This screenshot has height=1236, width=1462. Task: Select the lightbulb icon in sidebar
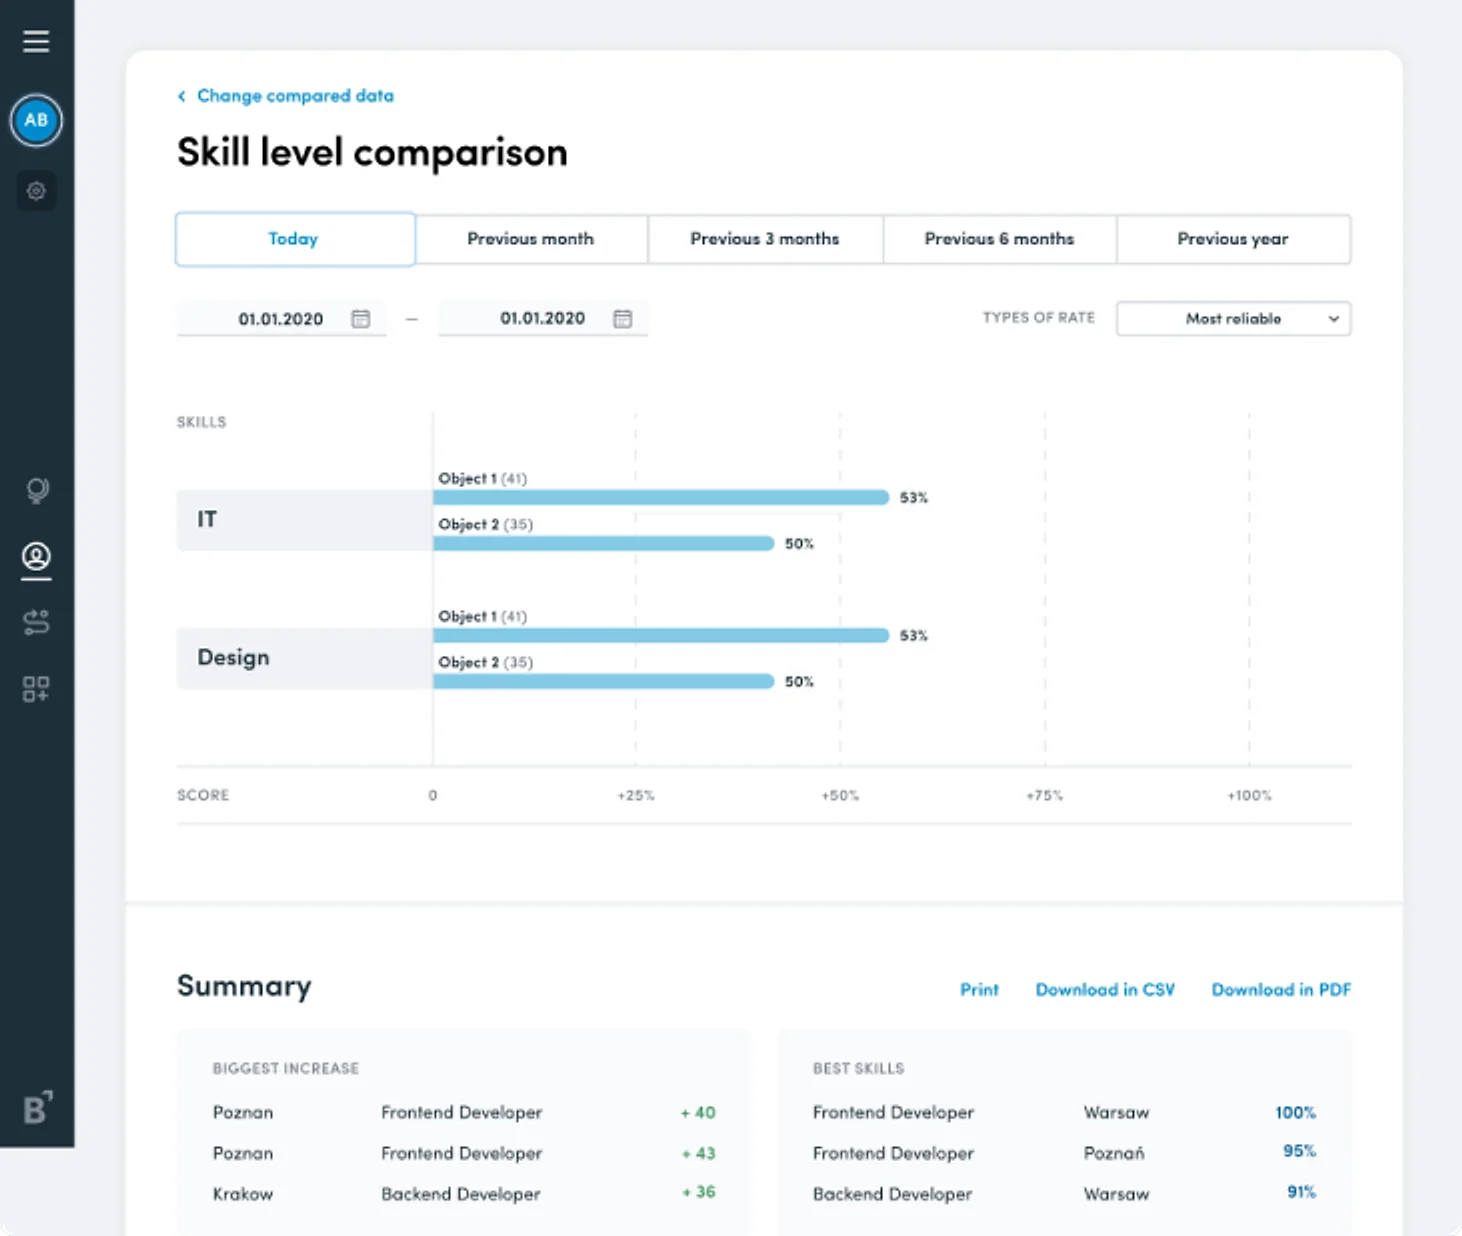pyautogui.click(x=37, y=490)
